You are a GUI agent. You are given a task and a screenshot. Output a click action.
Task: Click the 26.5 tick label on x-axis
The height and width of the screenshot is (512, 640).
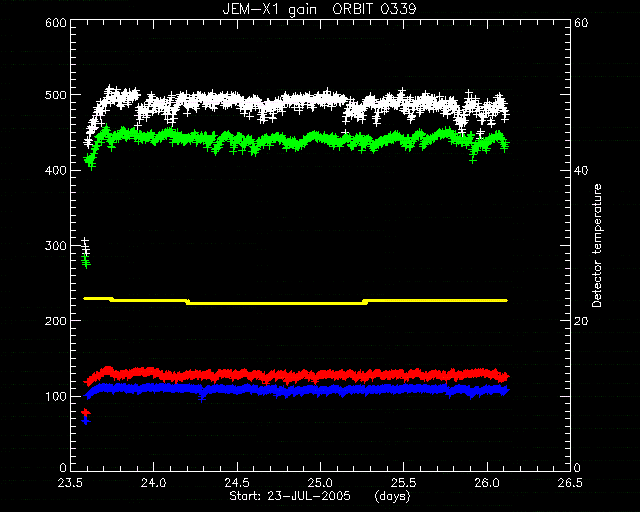click(x=570, y=483)
